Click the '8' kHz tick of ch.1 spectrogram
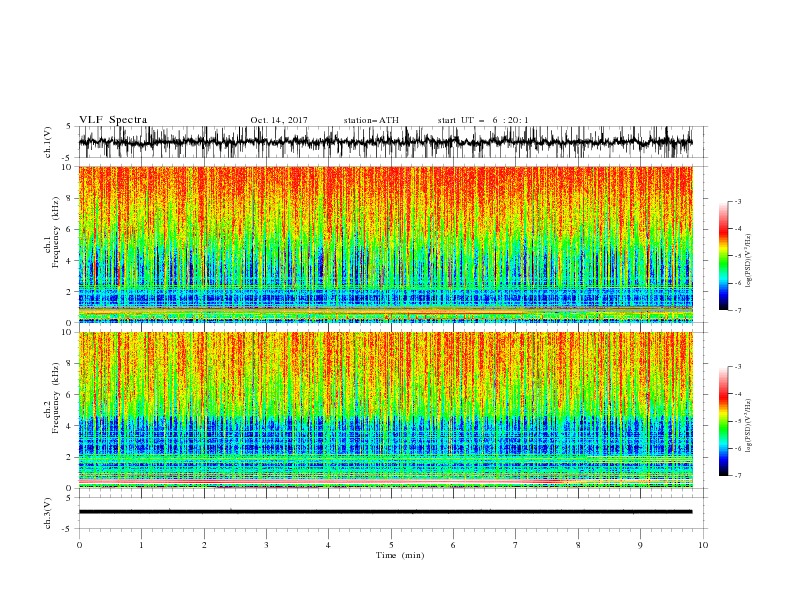The width and height of the screenshot is (792, 612). pos(70,198)
